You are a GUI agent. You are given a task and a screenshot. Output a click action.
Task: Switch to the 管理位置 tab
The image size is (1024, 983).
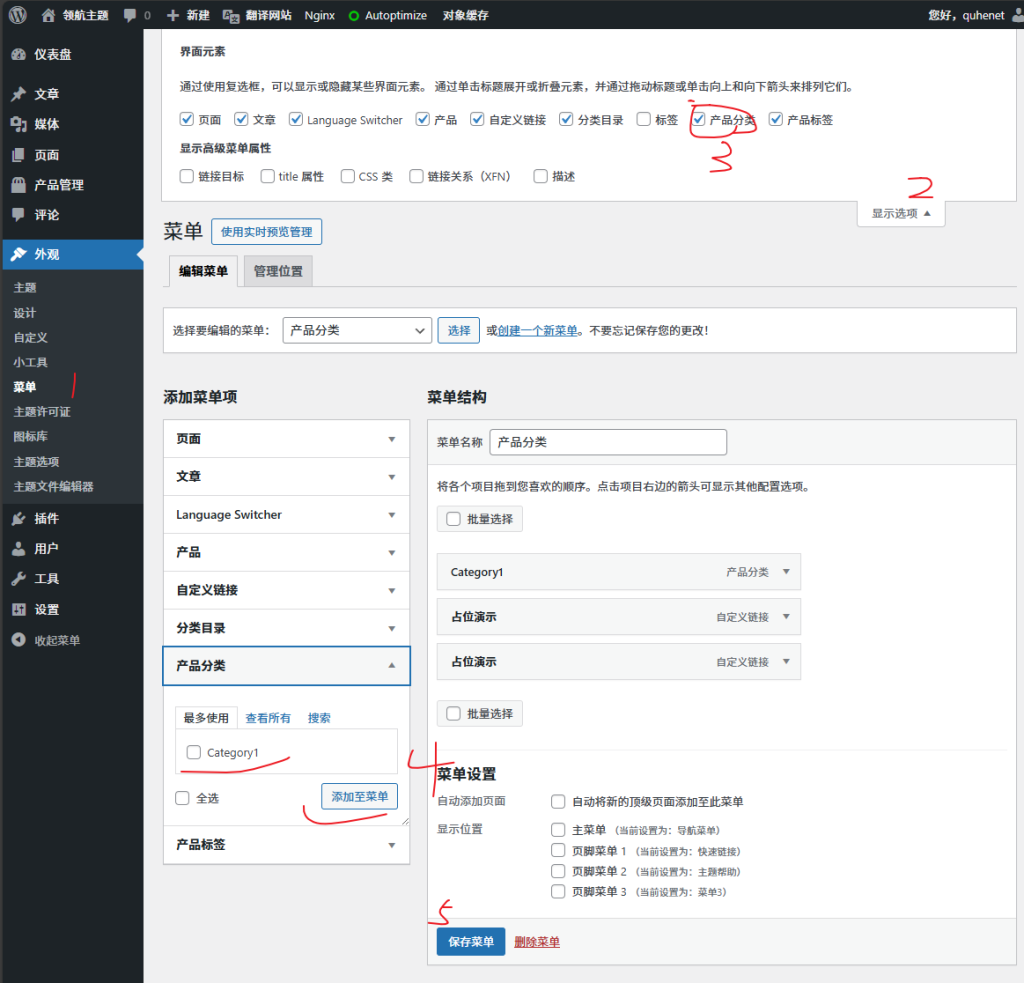pos(278,271)
